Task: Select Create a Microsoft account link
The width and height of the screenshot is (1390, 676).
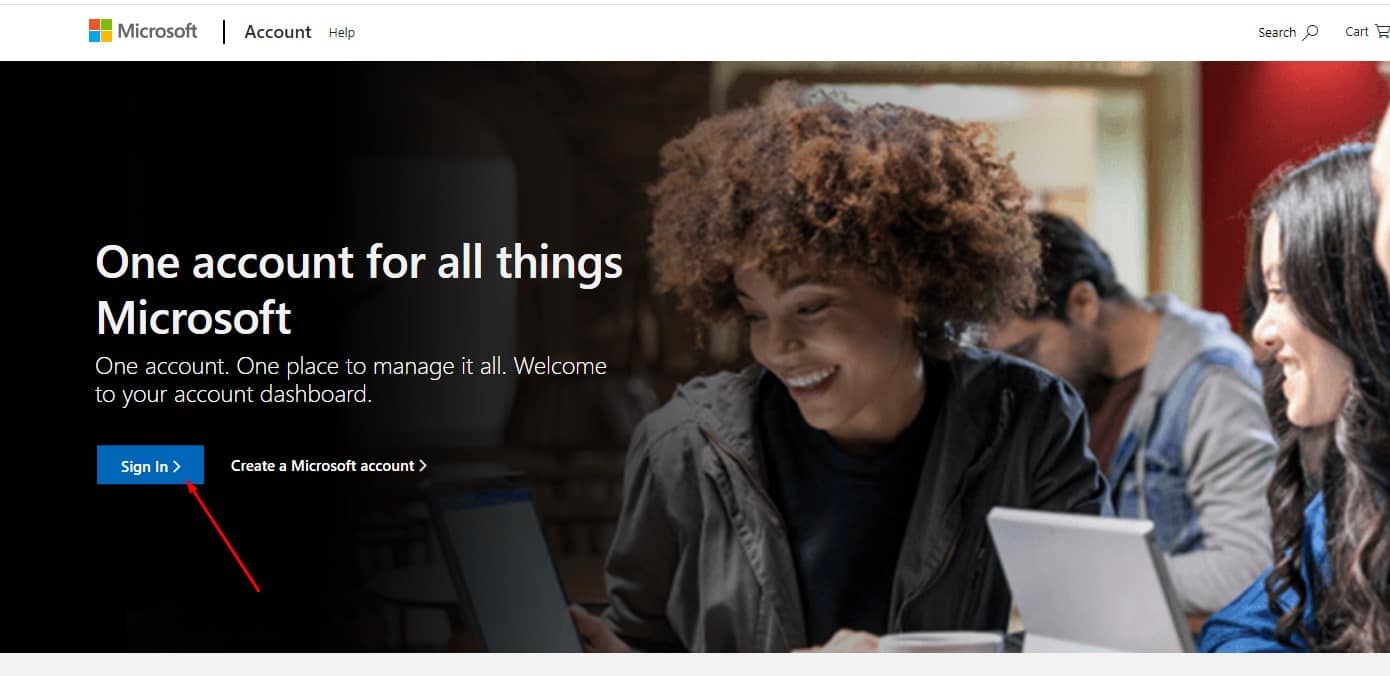Action: (x=329, y=466)
